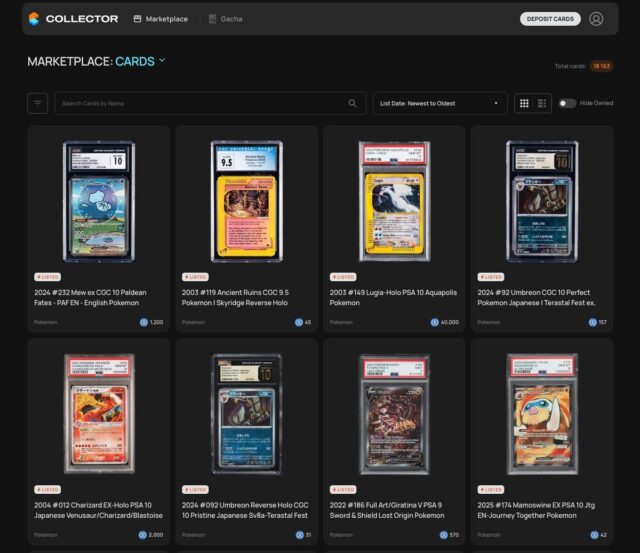Click the coin icon beside price 42

594,535
